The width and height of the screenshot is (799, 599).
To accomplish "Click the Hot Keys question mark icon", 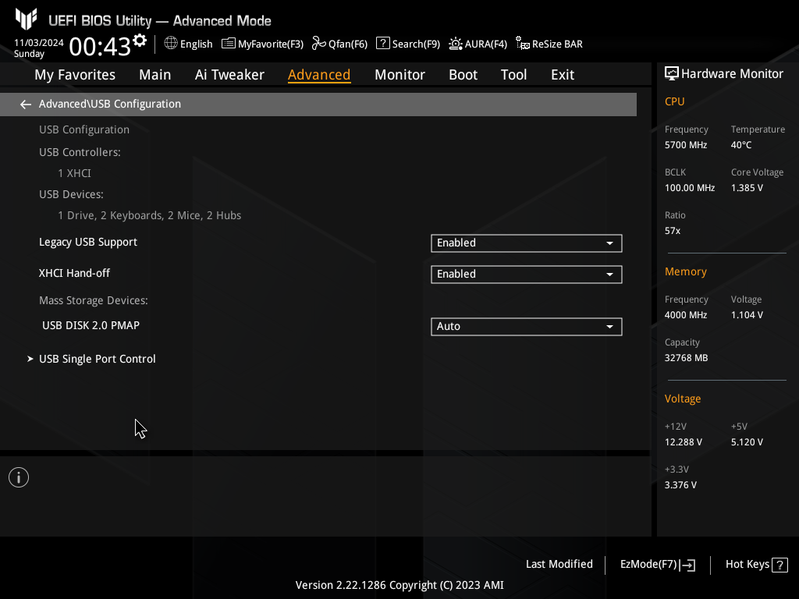I will 780,565.
